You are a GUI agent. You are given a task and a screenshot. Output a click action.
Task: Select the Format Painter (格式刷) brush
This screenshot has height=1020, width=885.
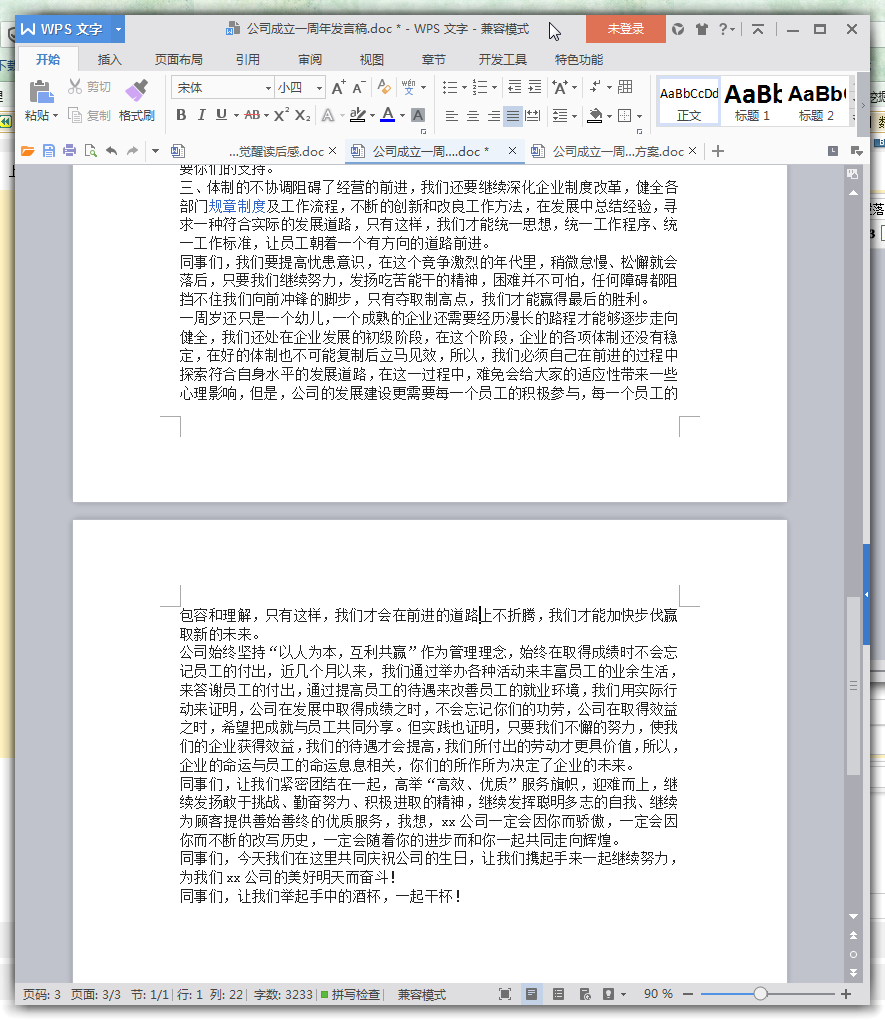tap(137, 101)
